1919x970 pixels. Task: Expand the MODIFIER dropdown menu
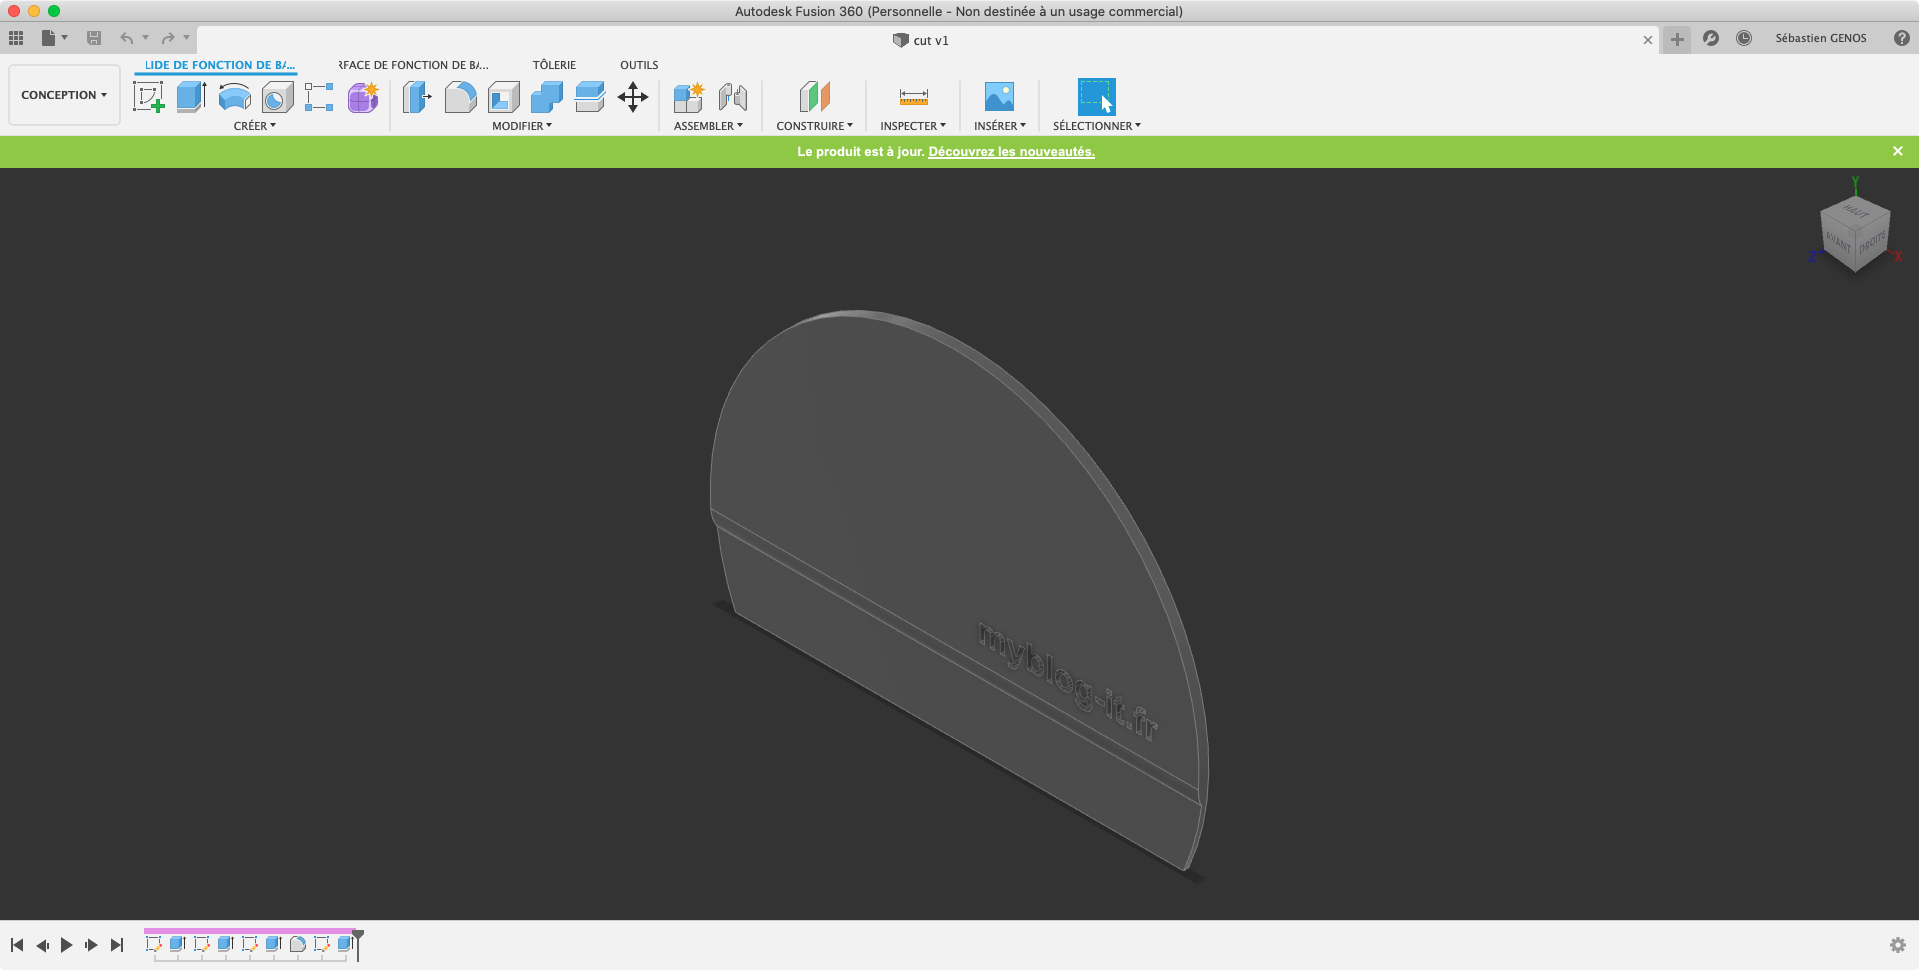(x=521, y=126)
